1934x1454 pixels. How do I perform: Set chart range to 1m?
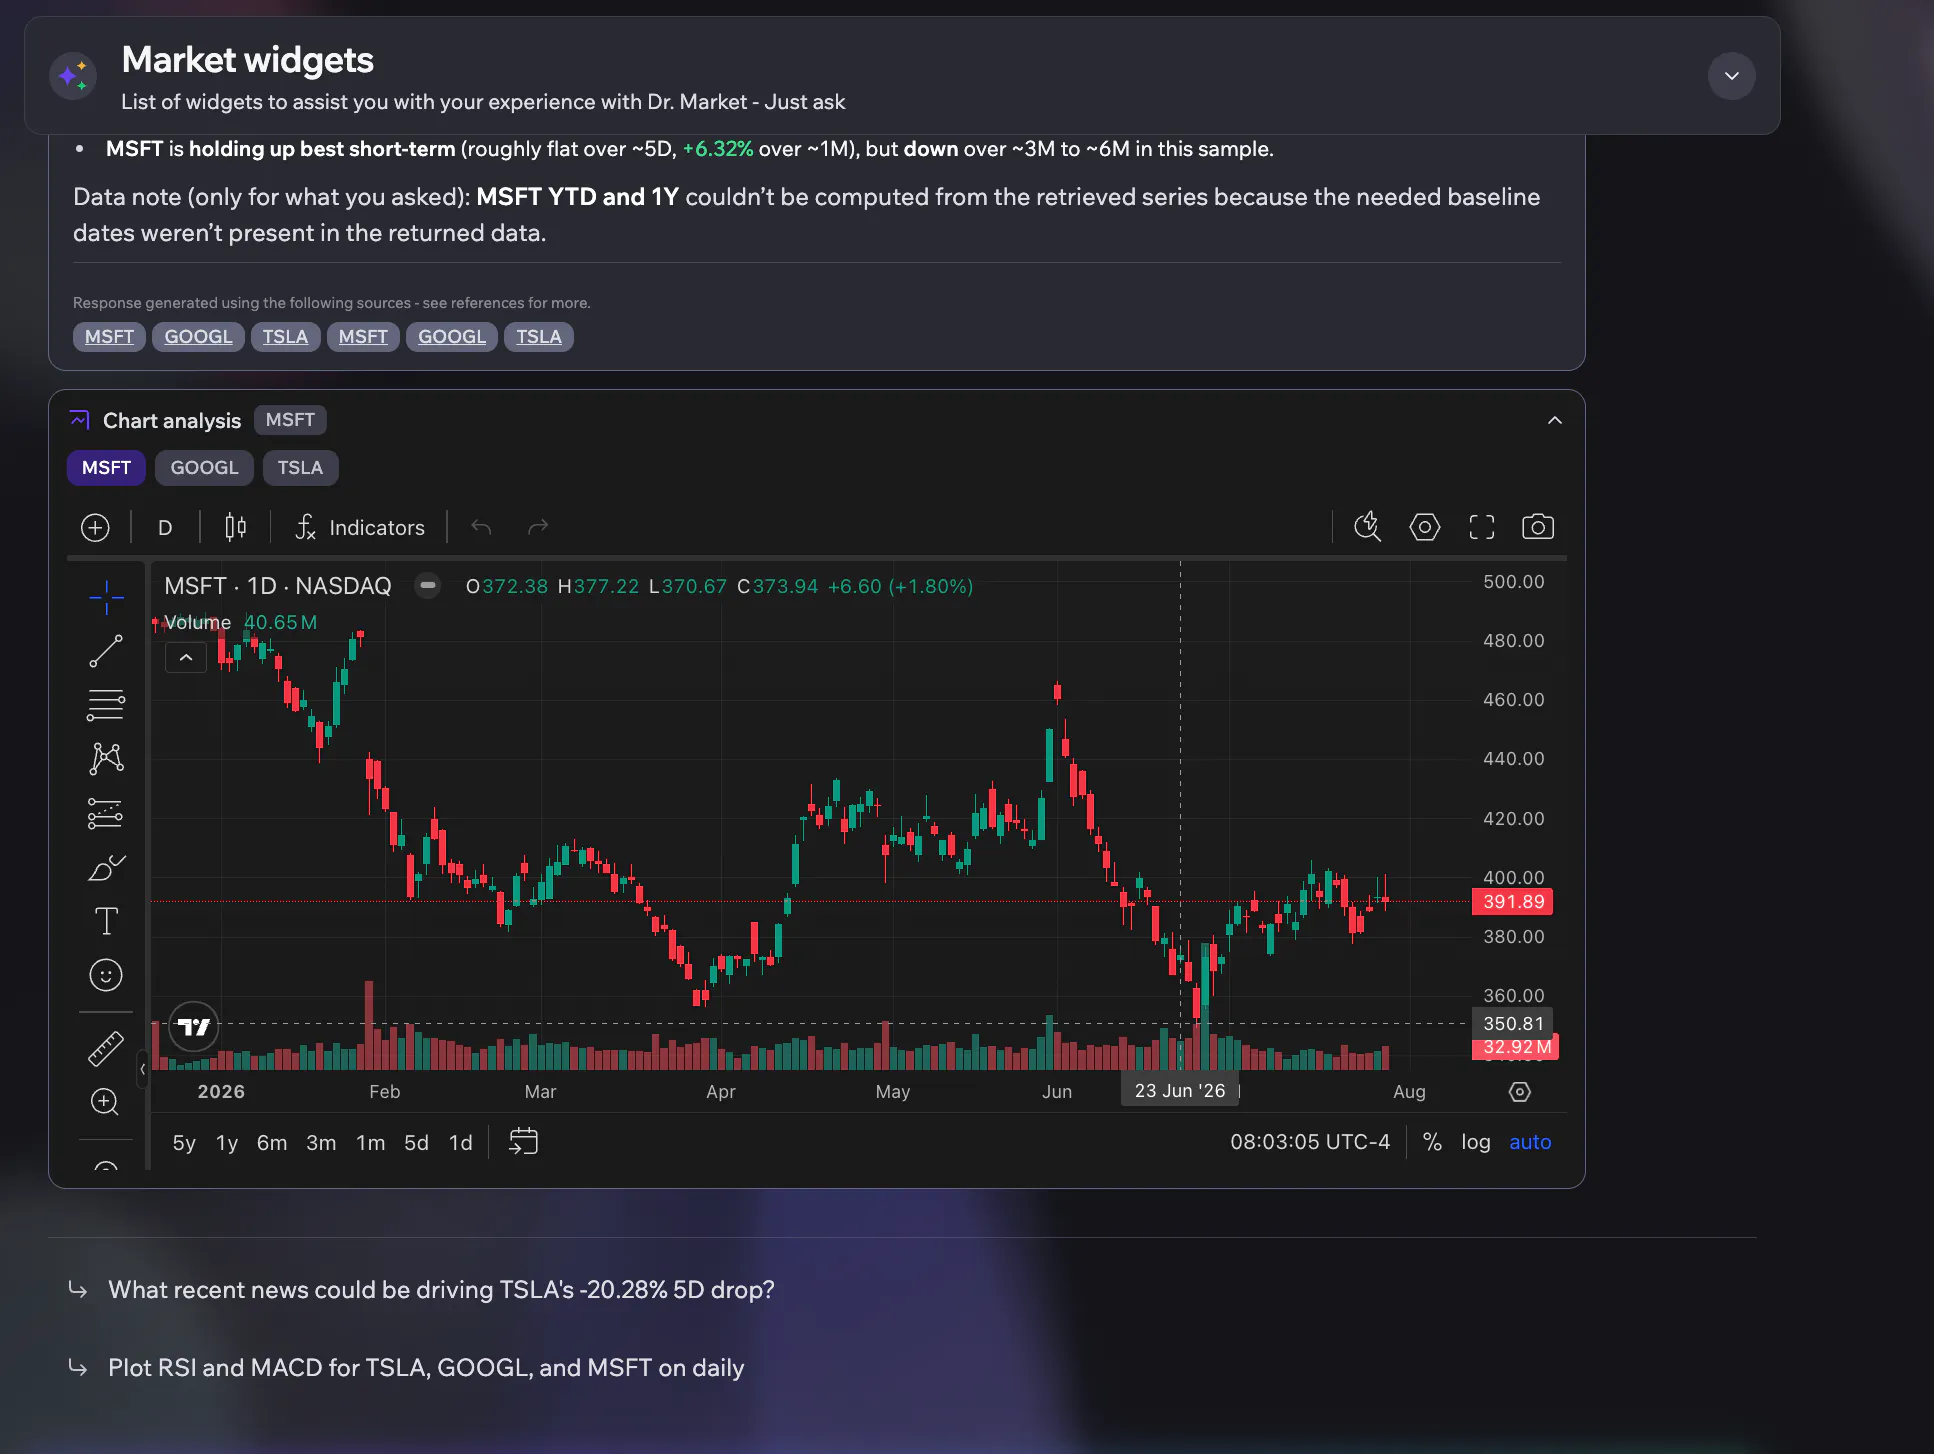point(370,1142)
